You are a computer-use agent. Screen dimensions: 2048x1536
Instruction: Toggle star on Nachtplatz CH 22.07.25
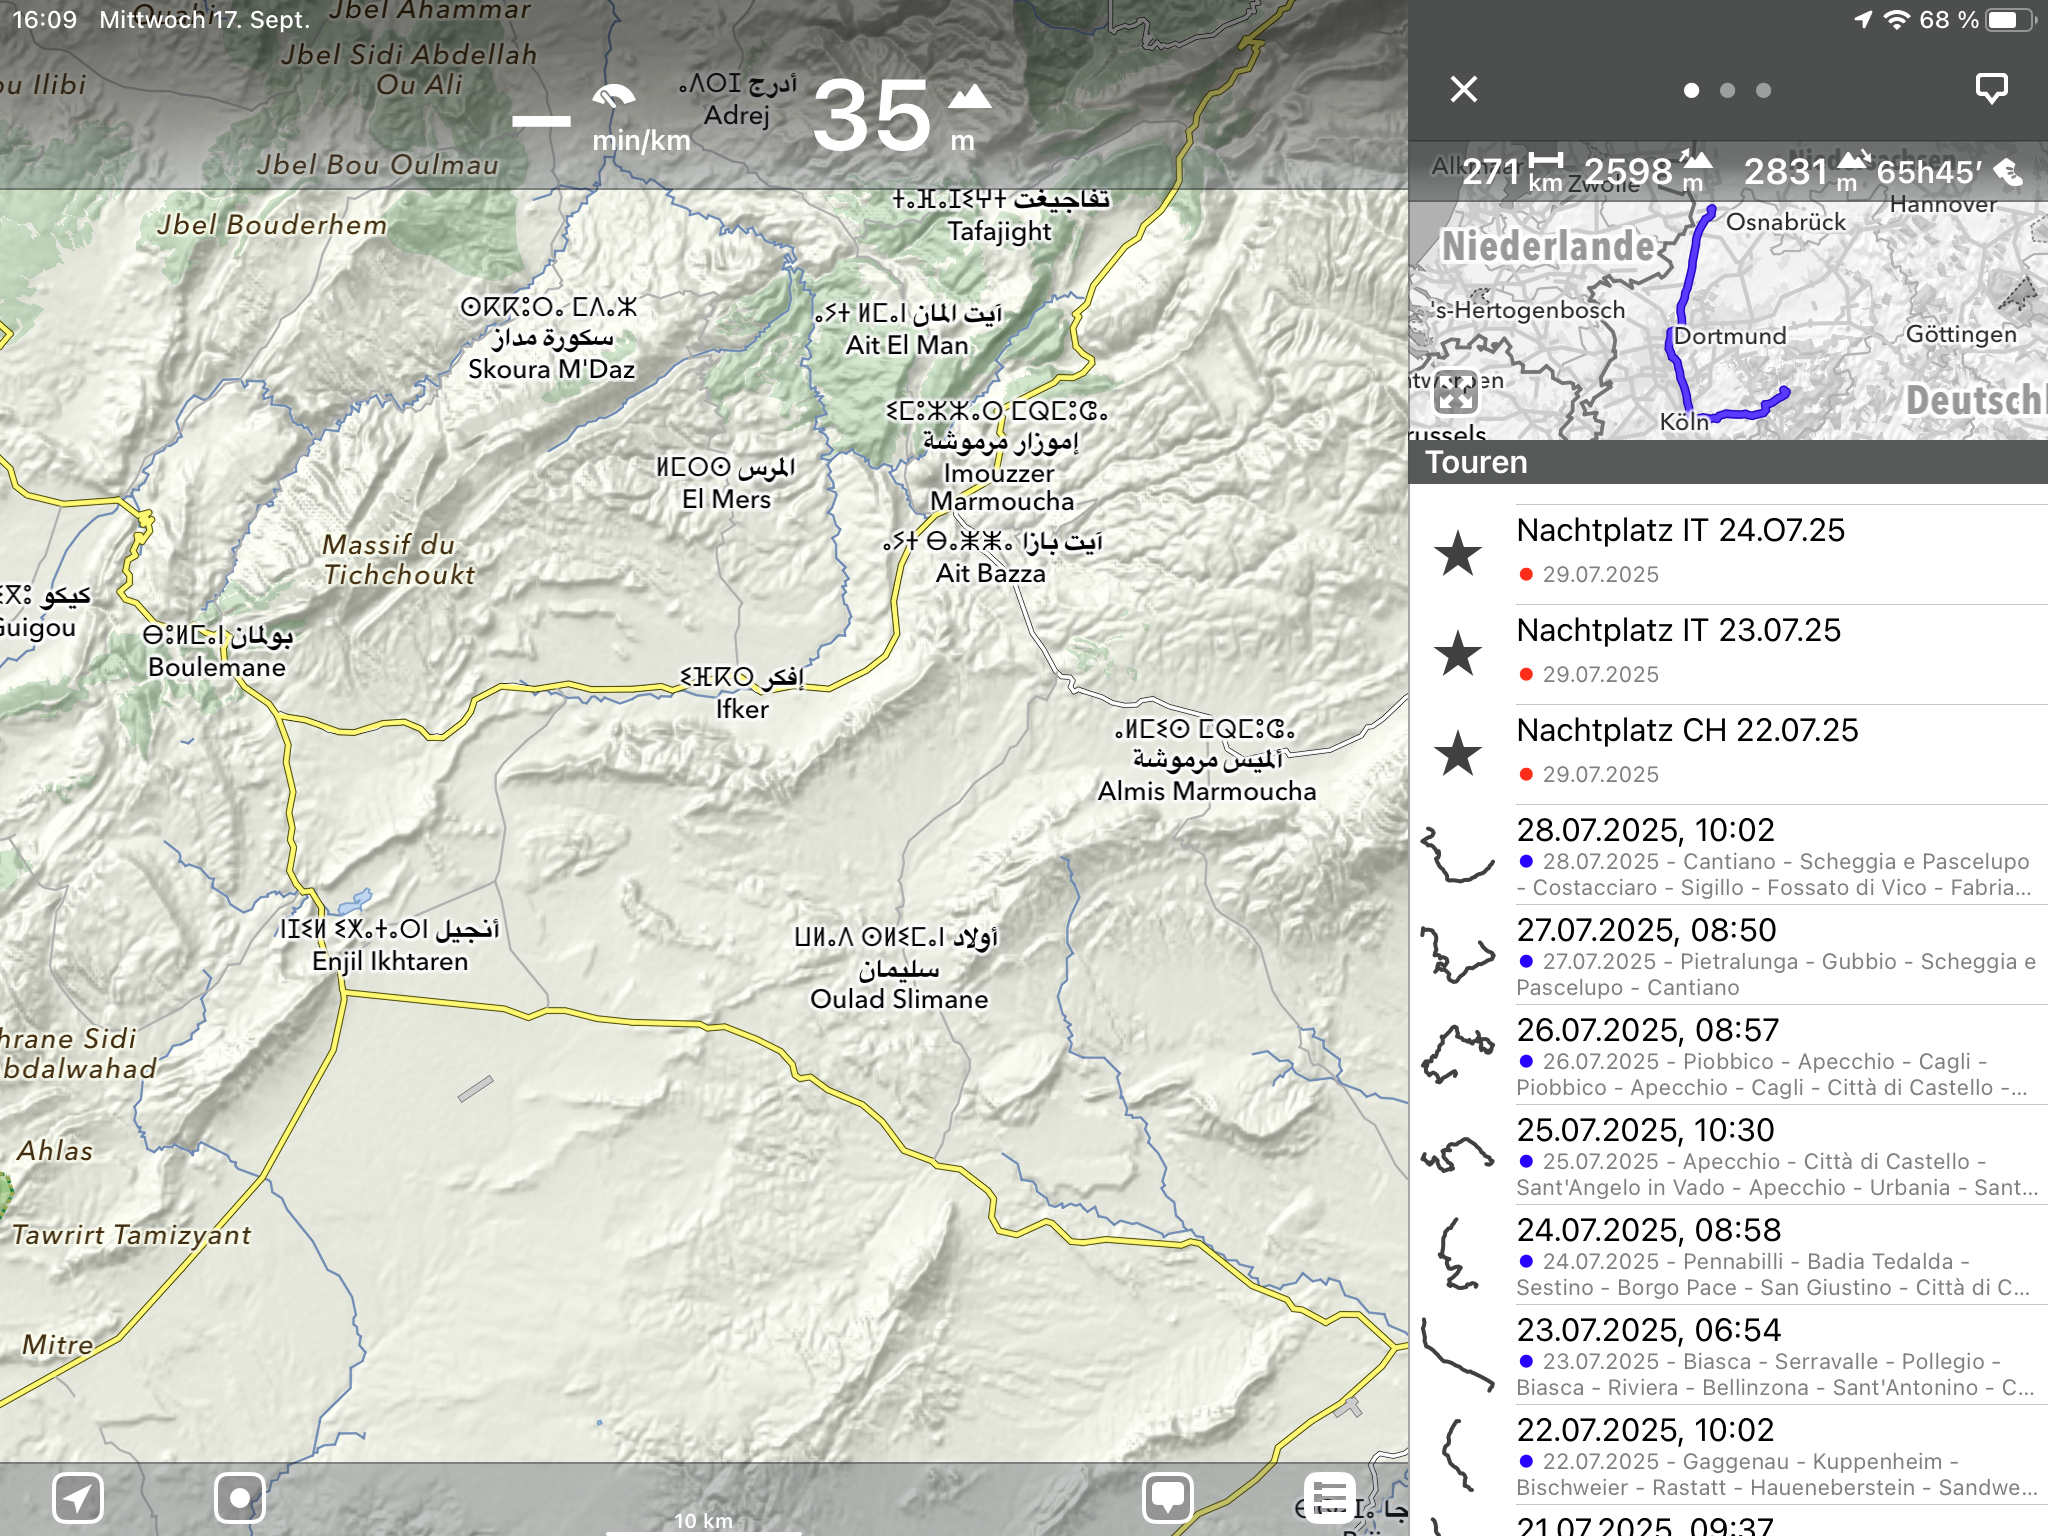click(1458, 753)
